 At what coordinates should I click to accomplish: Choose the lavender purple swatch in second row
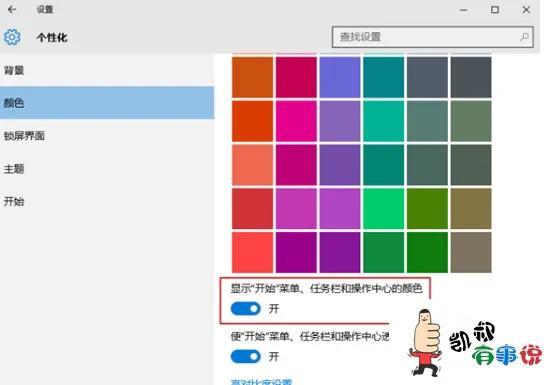pos(340,121)
